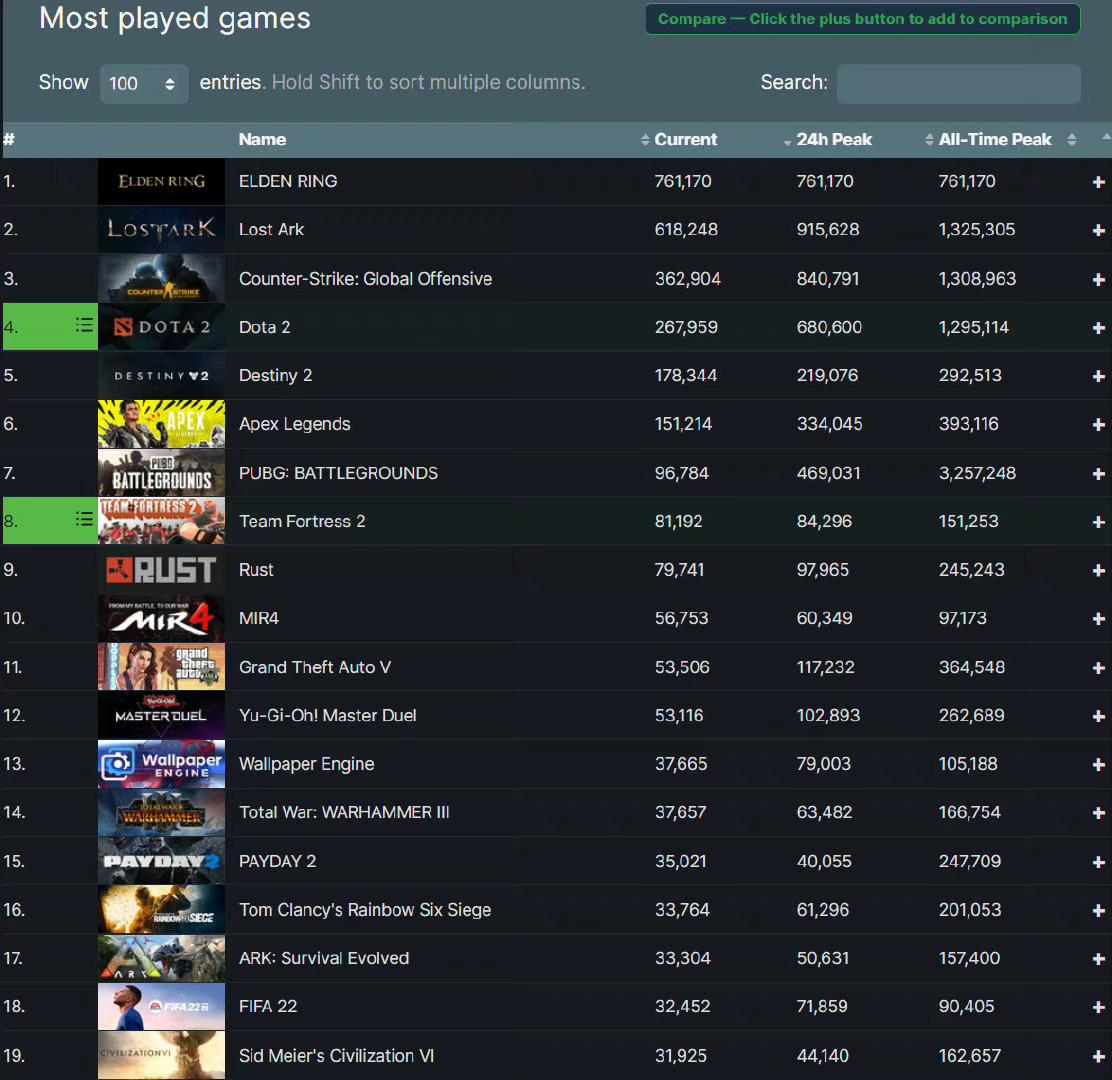
Task: Add Lost Ark to comparison with plus
Action: click(1099, 230)
